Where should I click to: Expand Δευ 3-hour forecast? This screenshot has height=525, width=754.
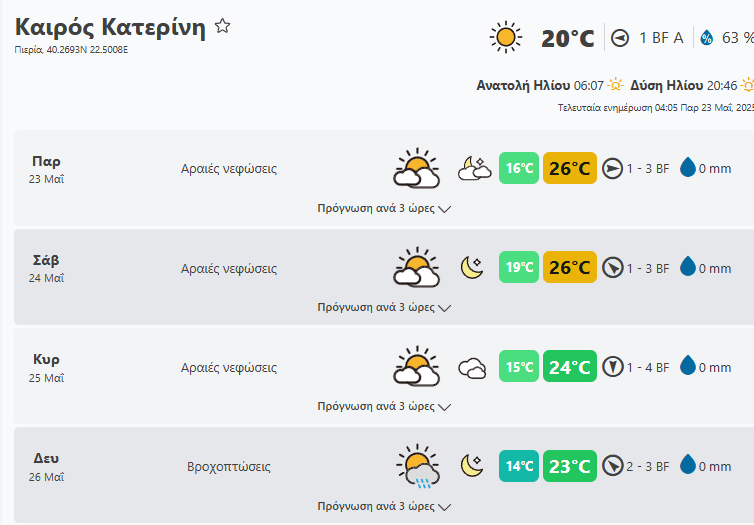(x=385, y=507)
